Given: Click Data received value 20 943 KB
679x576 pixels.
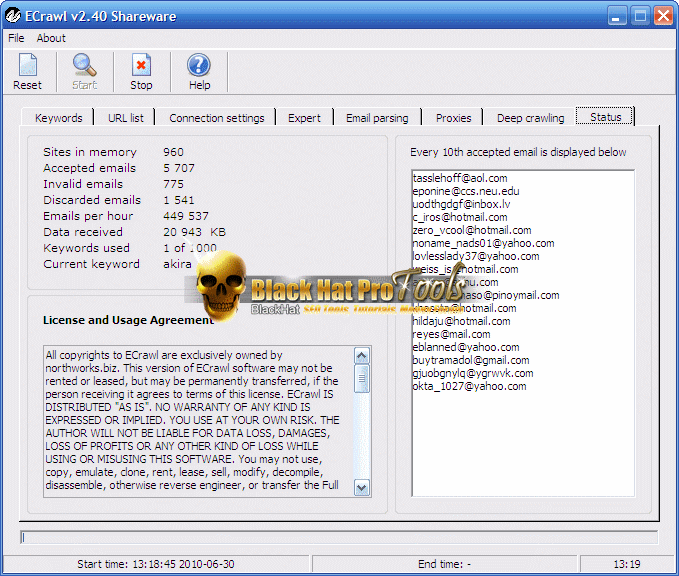Looking at the screenshot, I should pyautogui.click(x=194, y=232).
